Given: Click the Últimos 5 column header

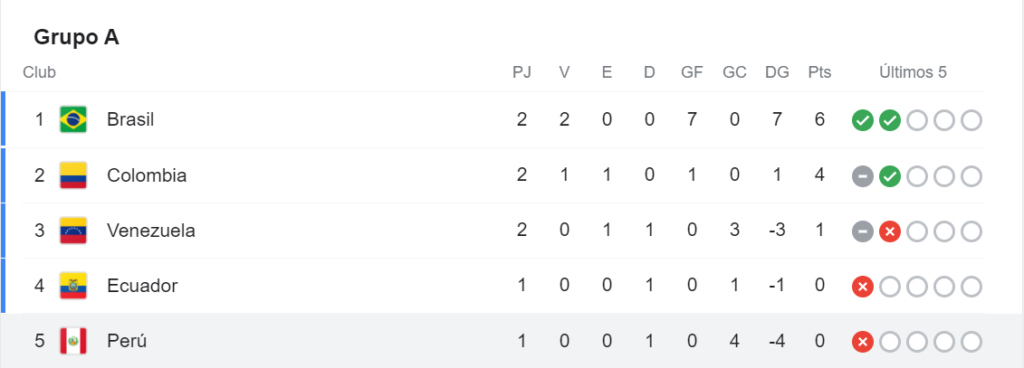Looking at the screenshot, I should [x=913, y=72].
